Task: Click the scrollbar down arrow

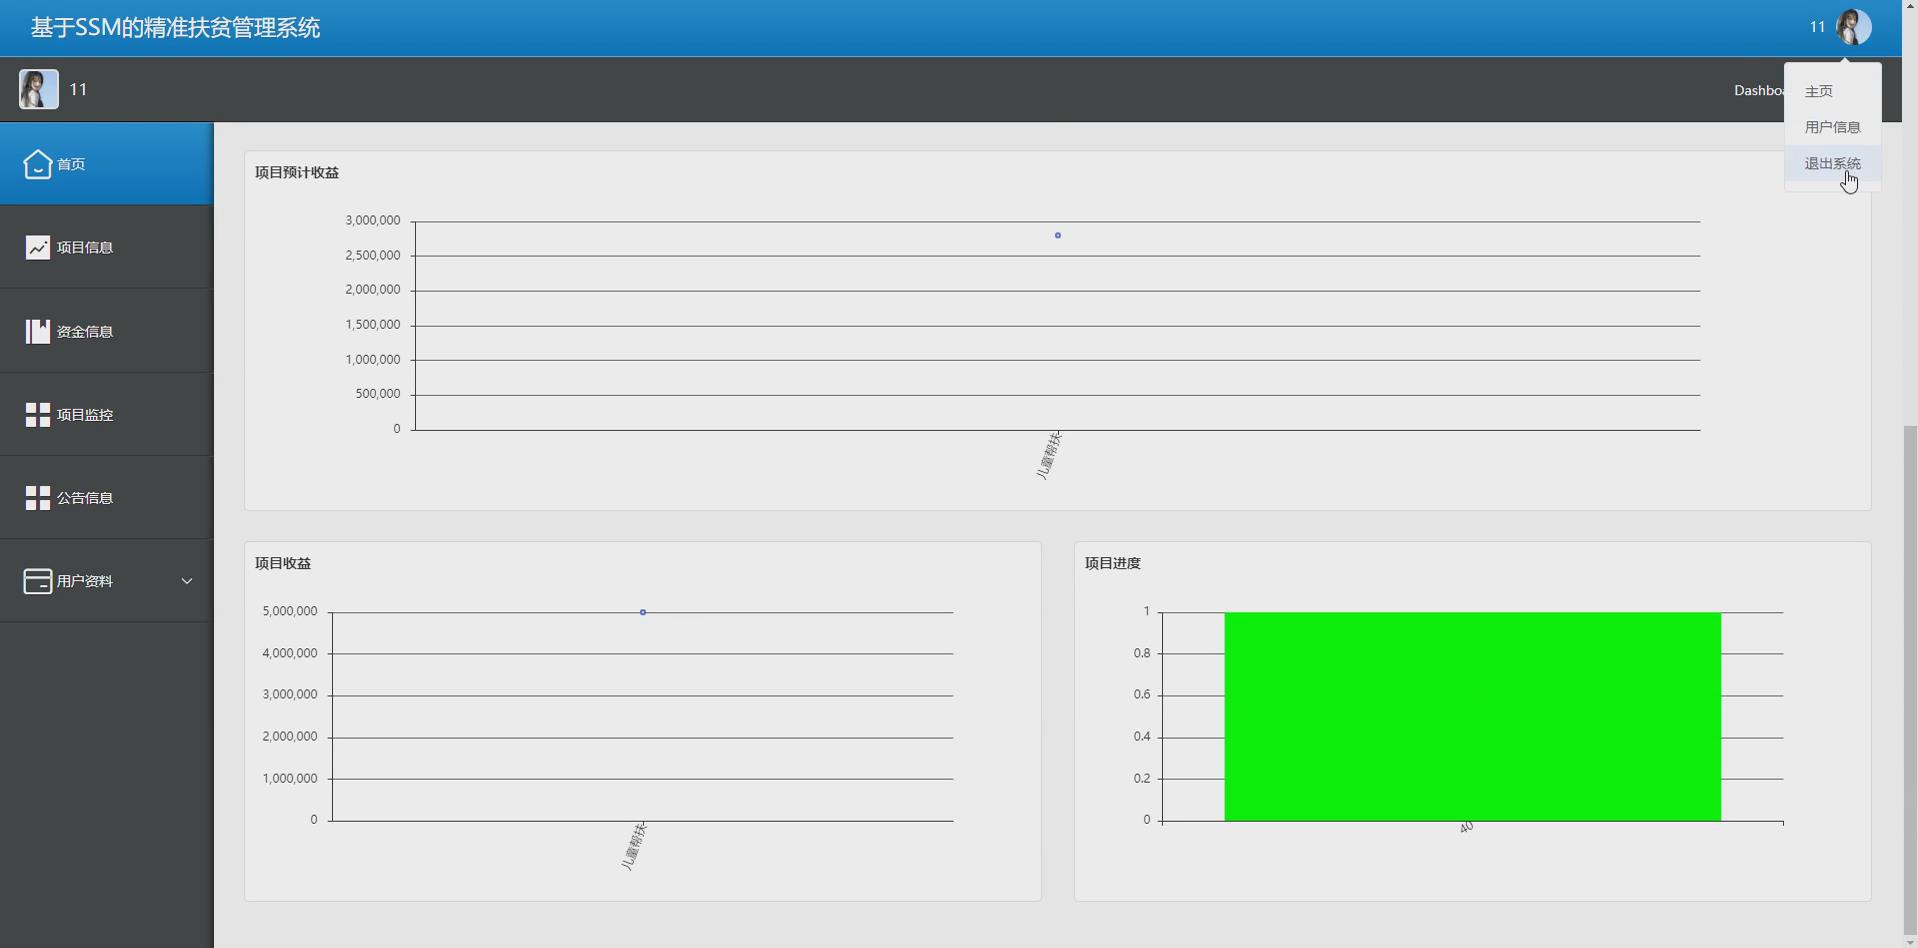Action: coord(1910,940)
